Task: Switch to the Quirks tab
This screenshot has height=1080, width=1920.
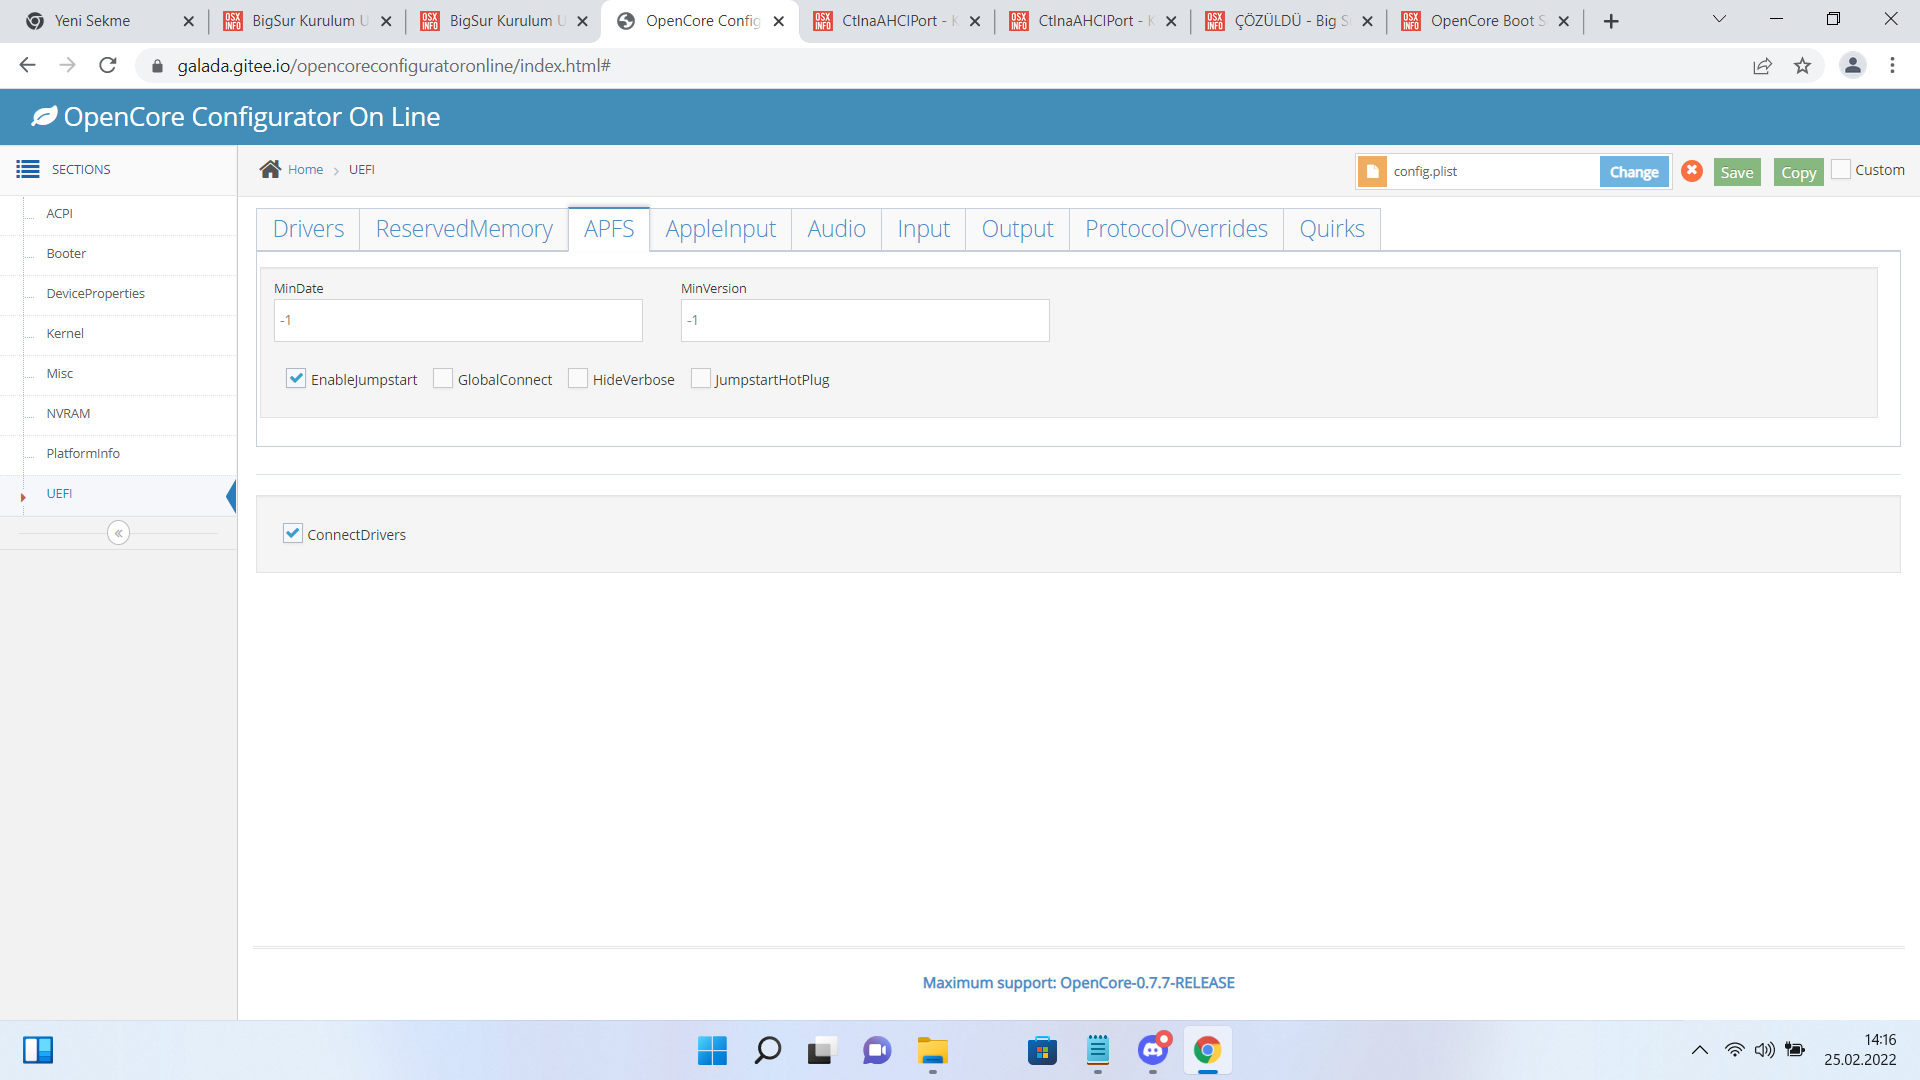Action: point(1331,229)
